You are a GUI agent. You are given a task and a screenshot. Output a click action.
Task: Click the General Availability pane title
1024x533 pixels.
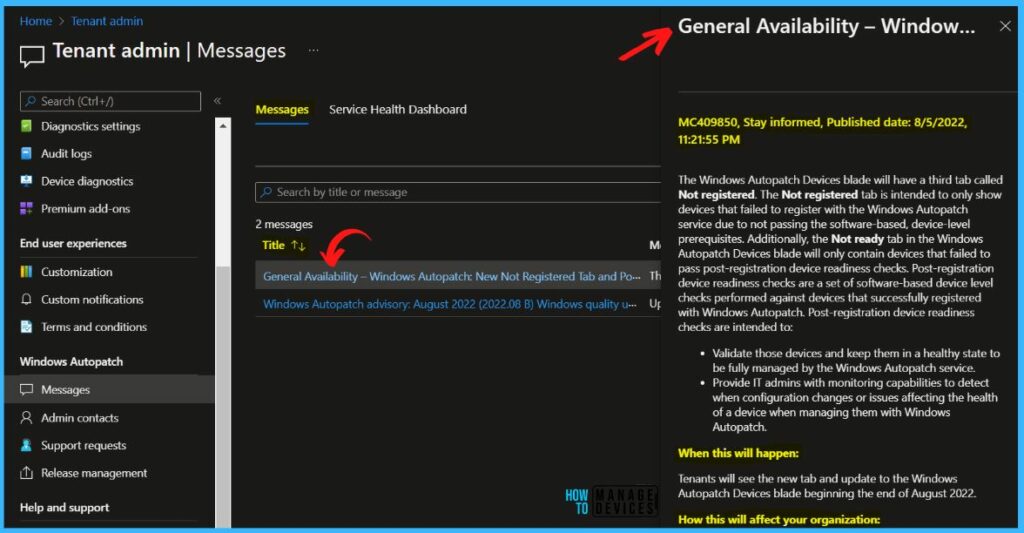[826, 26]
